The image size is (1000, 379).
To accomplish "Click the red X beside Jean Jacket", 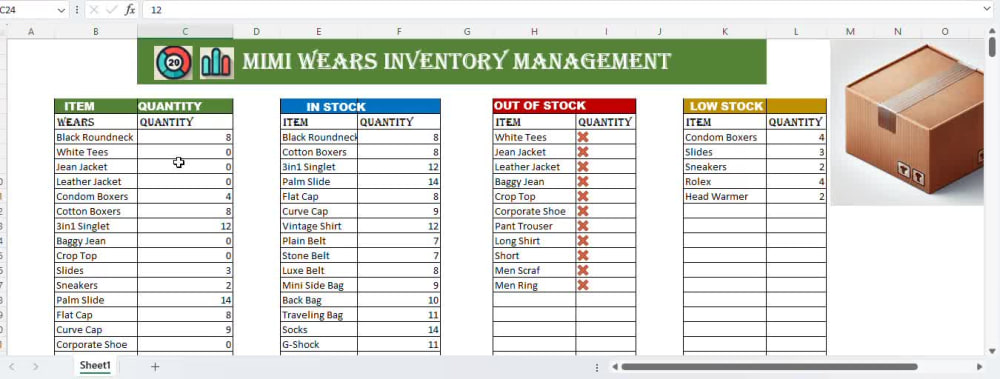I will [583, 152].
